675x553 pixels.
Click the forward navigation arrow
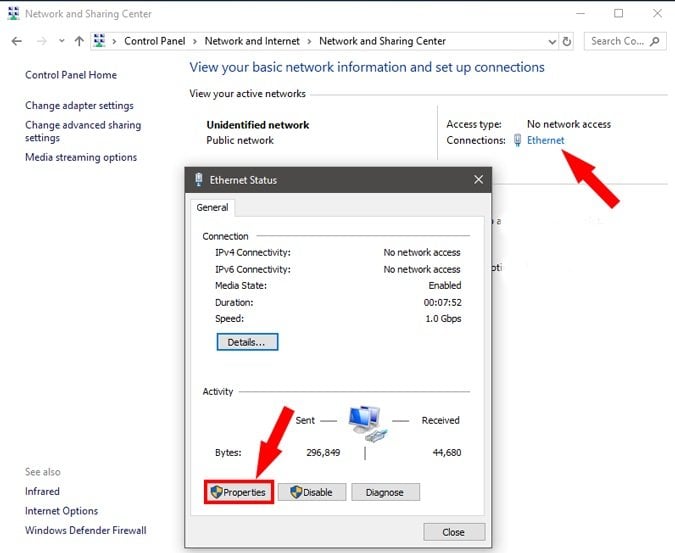point(42,41)
